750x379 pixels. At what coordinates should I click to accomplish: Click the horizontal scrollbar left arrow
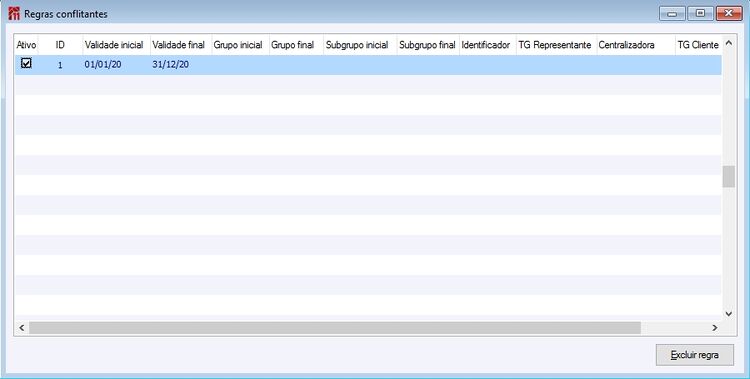click(22, 328)
